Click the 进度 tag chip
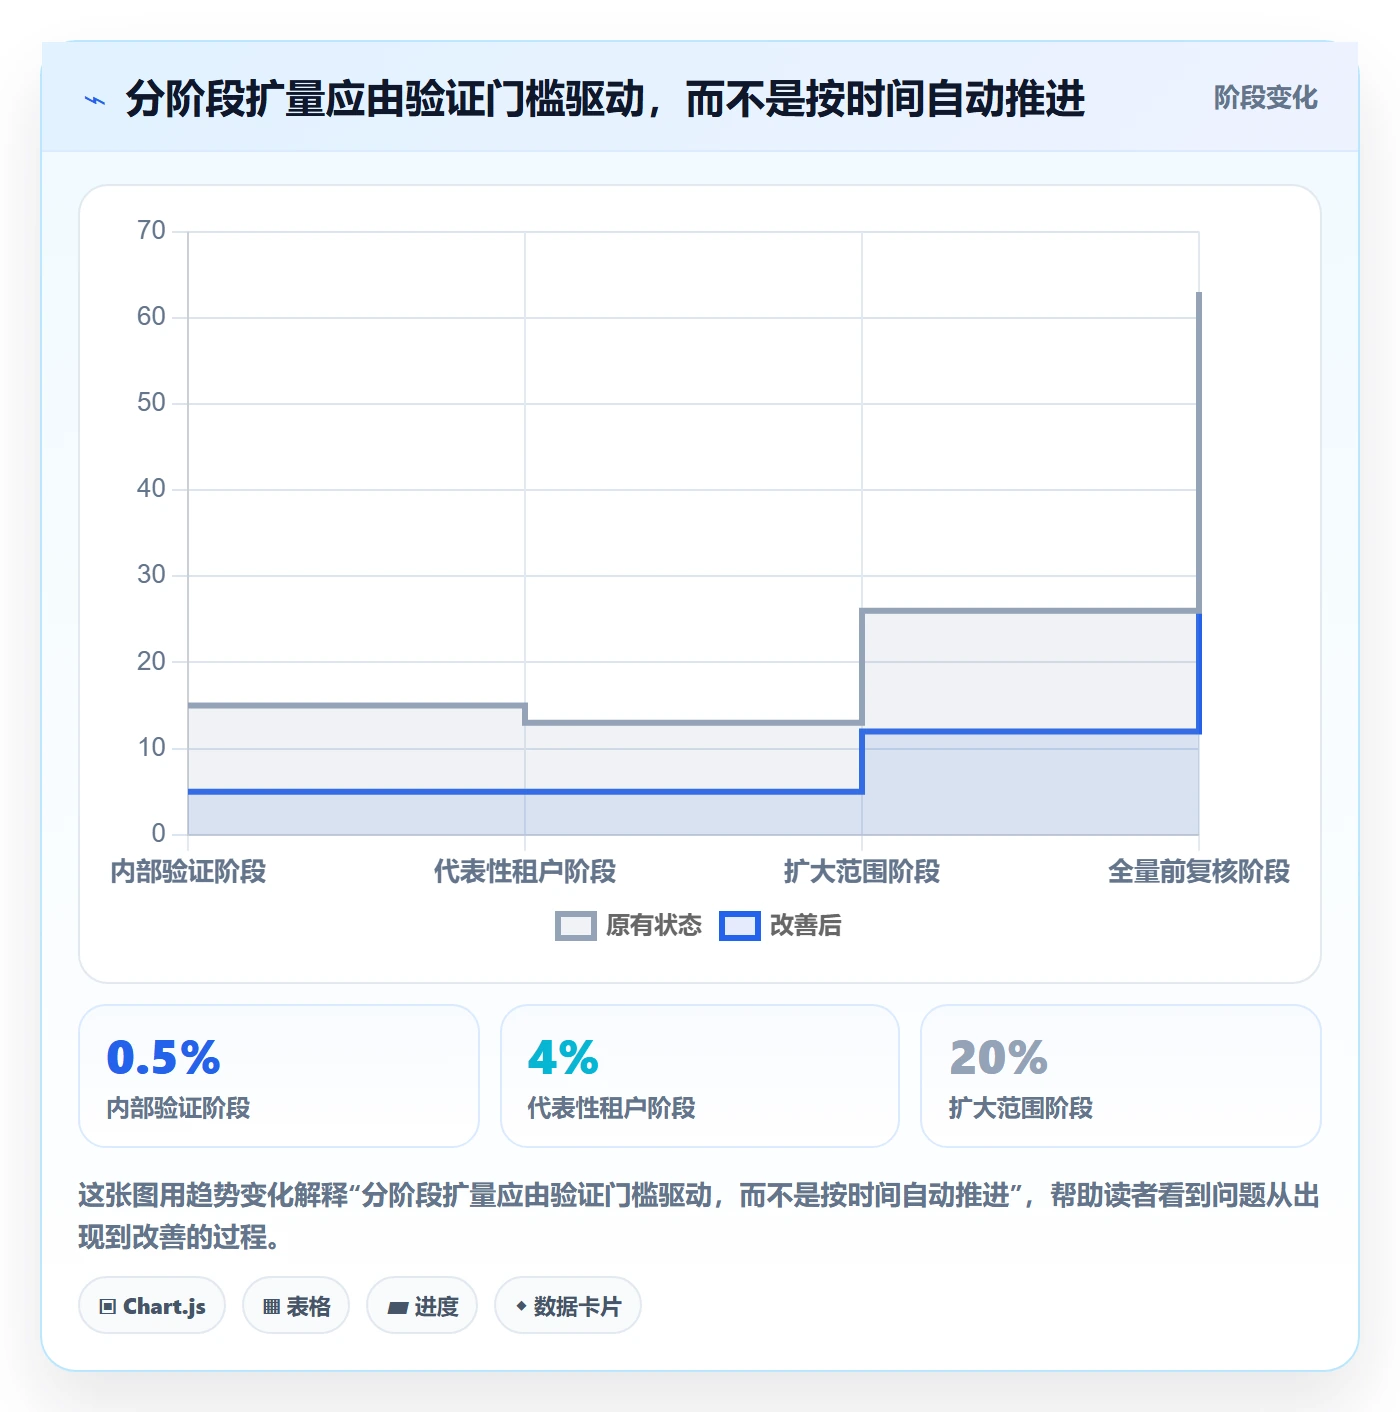 422,1306
